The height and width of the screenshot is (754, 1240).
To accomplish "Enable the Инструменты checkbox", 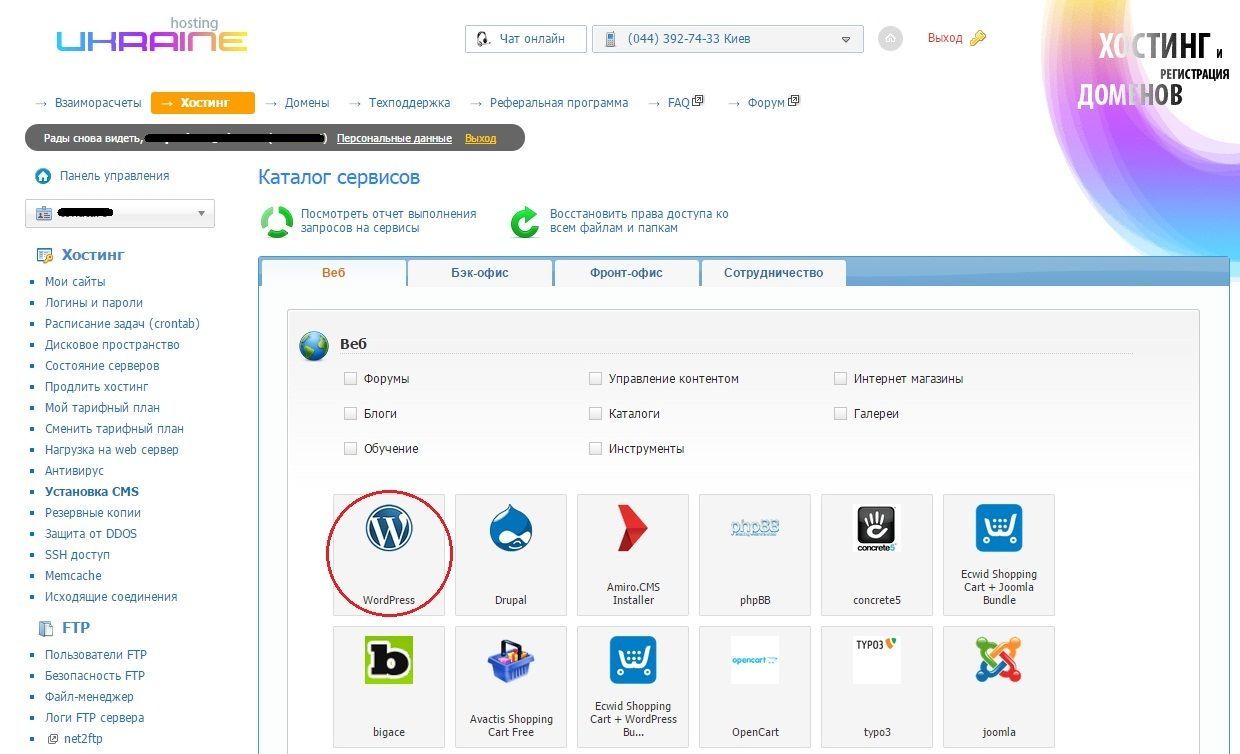I will coord(595,448).
